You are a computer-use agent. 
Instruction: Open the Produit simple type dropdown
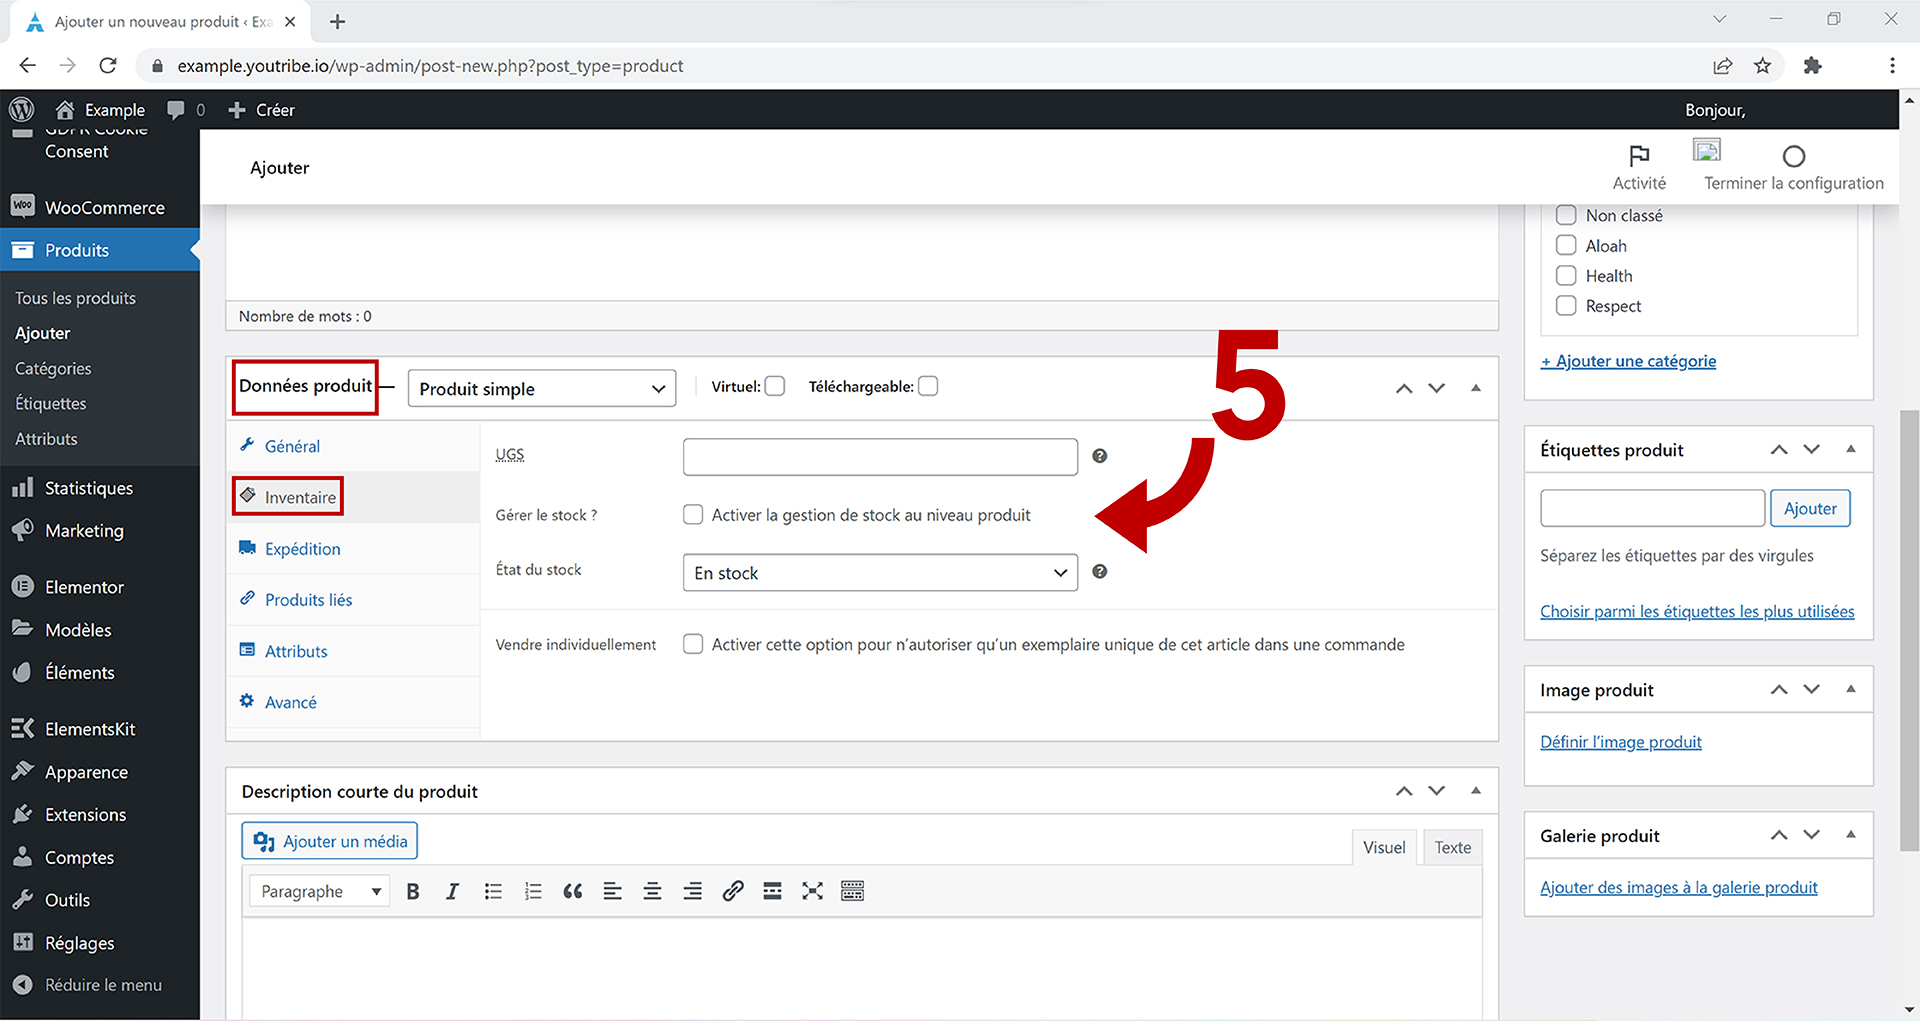[541, 389]
